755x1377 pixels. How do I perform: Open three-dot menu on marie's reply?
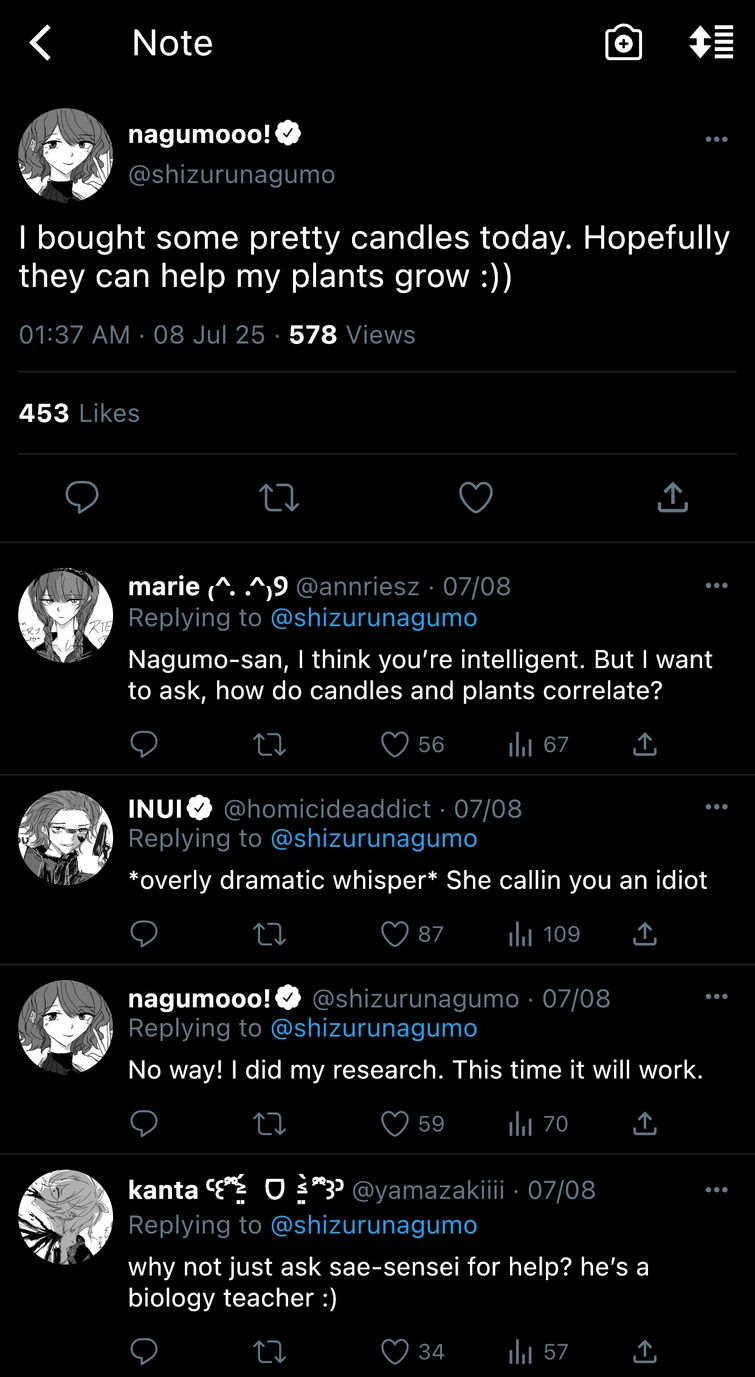tap(716, 586)
